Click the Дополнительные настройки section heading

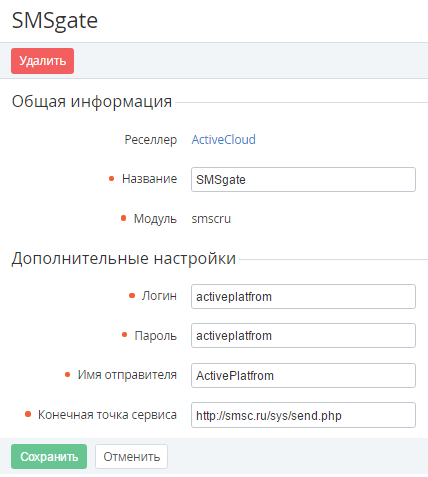[x=124, y=258]
